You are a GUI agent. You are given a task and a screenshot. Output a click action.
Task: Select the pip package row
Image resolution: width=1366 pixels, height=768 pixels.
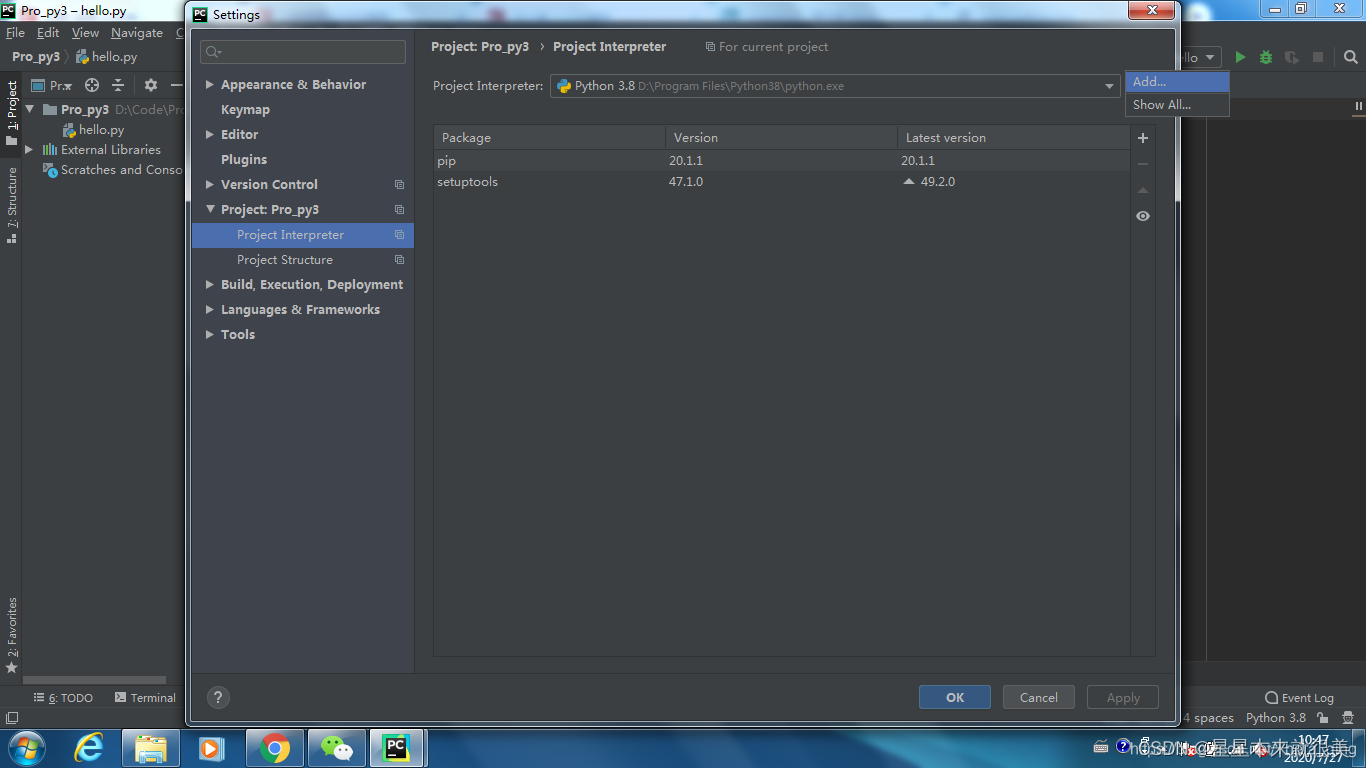[781, 161]
